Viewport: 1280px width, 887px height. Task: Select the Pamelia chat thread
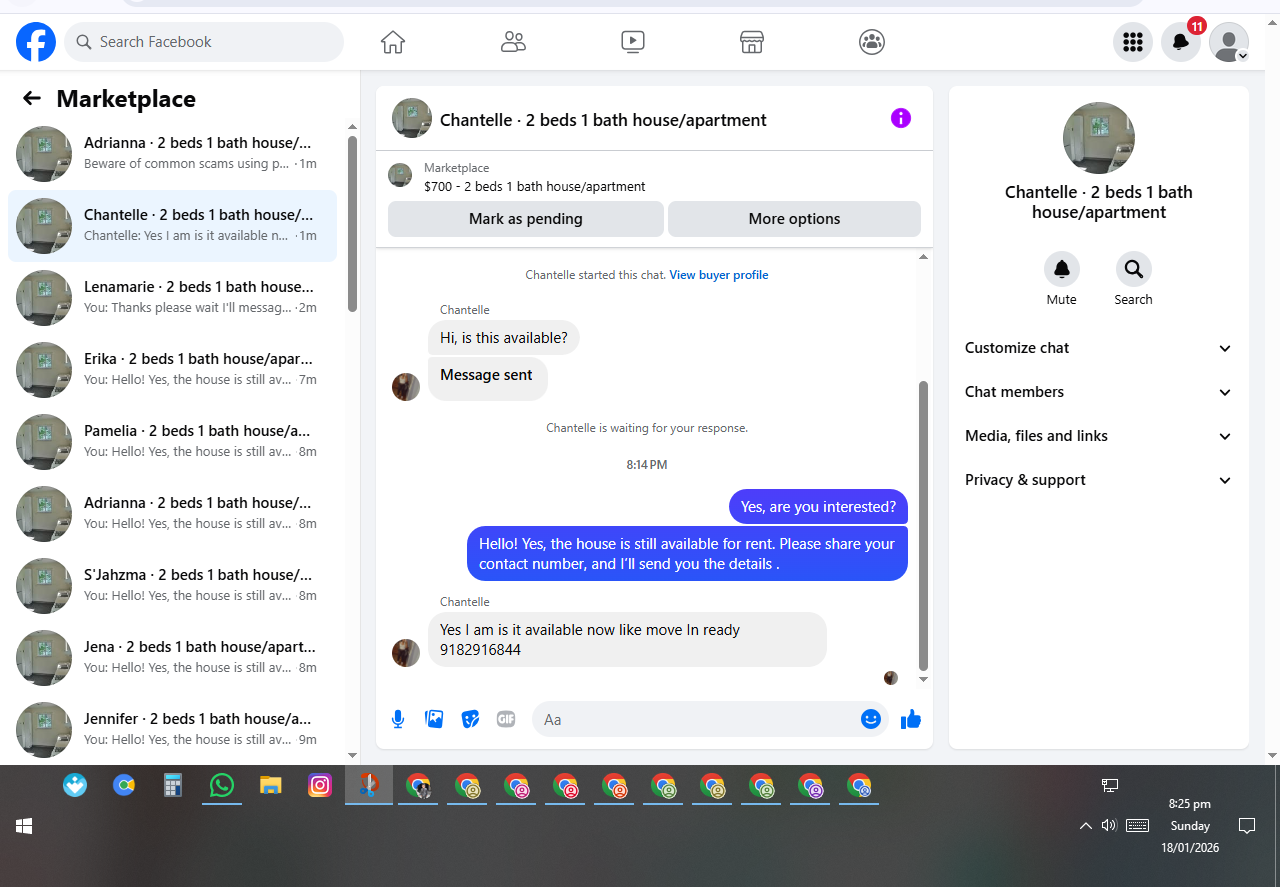click(172, 441)
